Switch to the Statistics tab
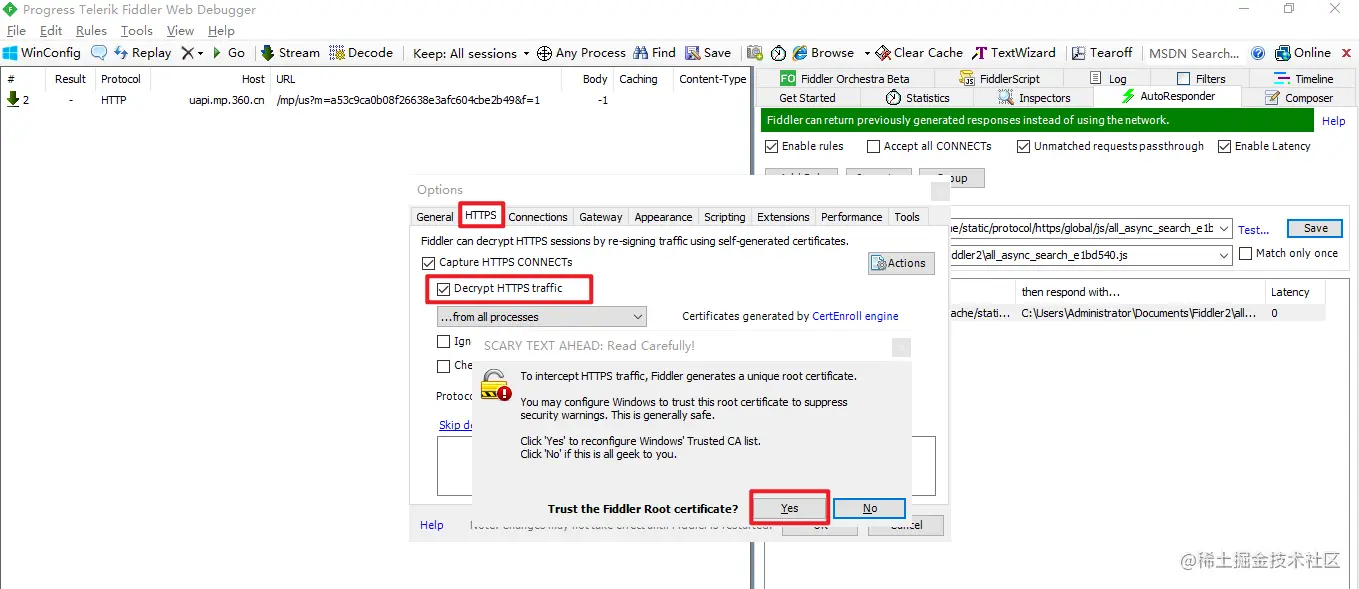This screenshot has height=589, width=1359. (x=918, y=98)
